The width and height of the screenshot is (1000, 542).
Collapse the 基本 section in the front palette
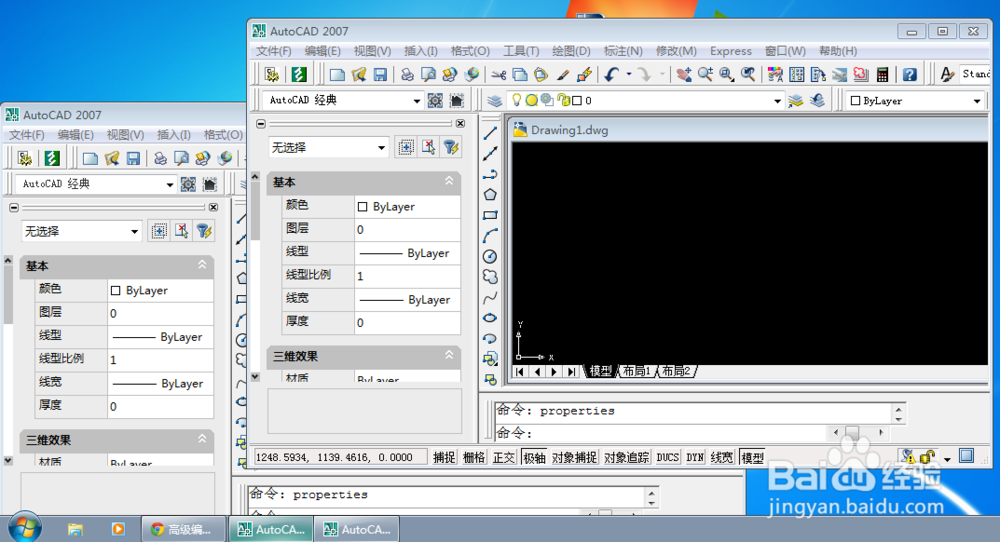pos(449,182)
